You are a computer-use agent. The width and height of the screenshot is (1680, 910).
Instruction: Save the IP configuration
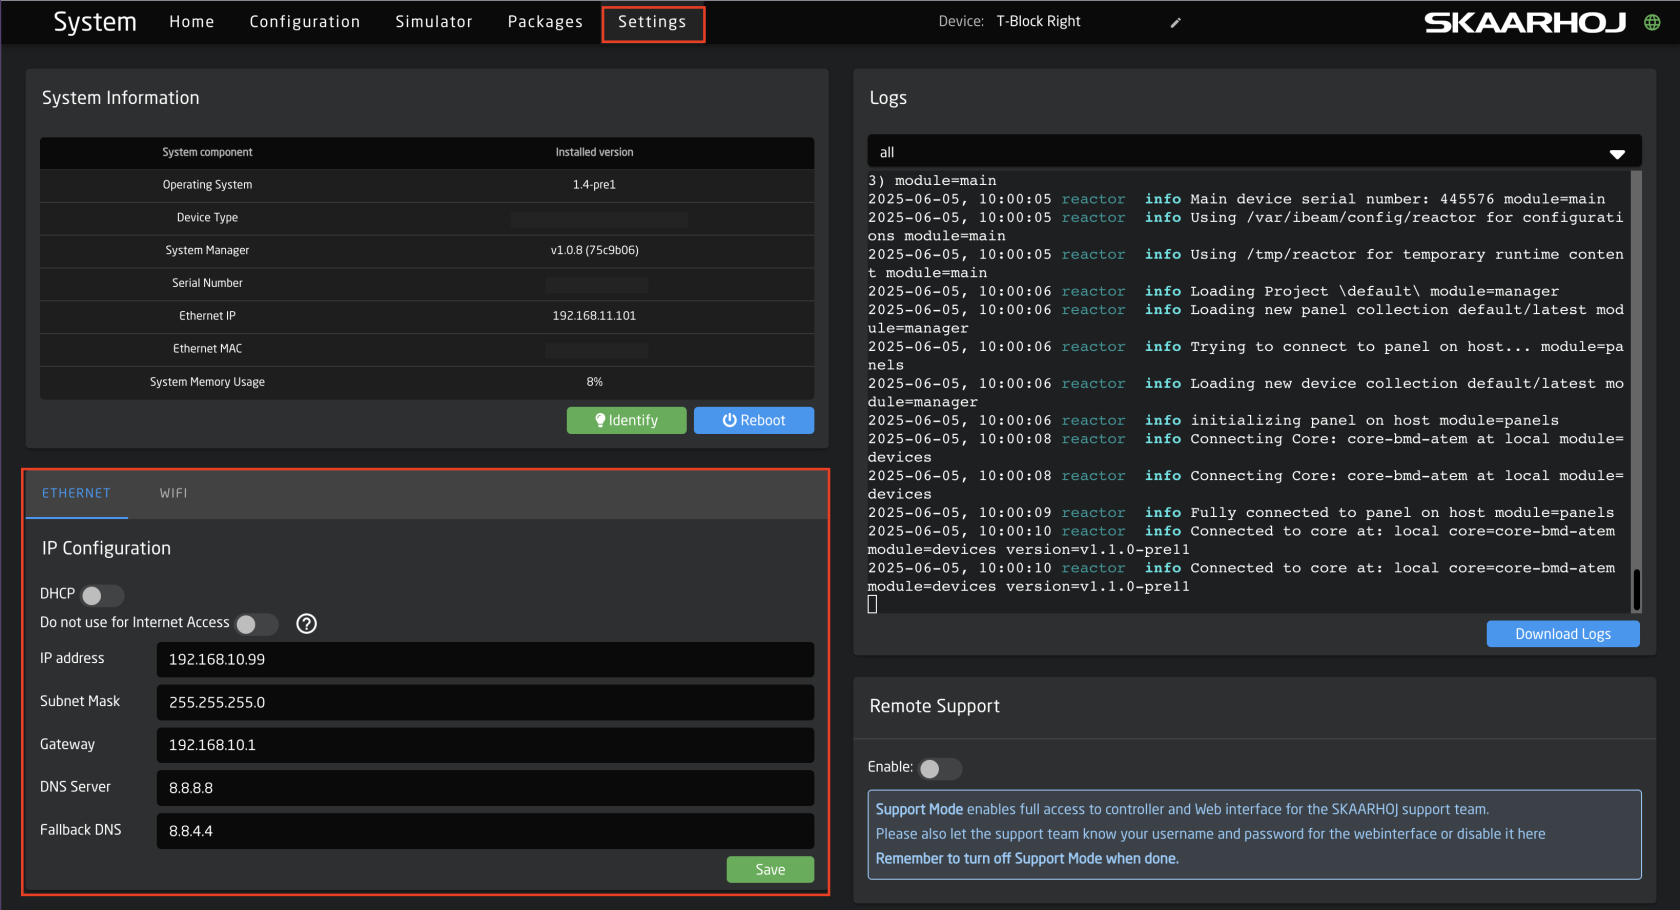(770, 870)
